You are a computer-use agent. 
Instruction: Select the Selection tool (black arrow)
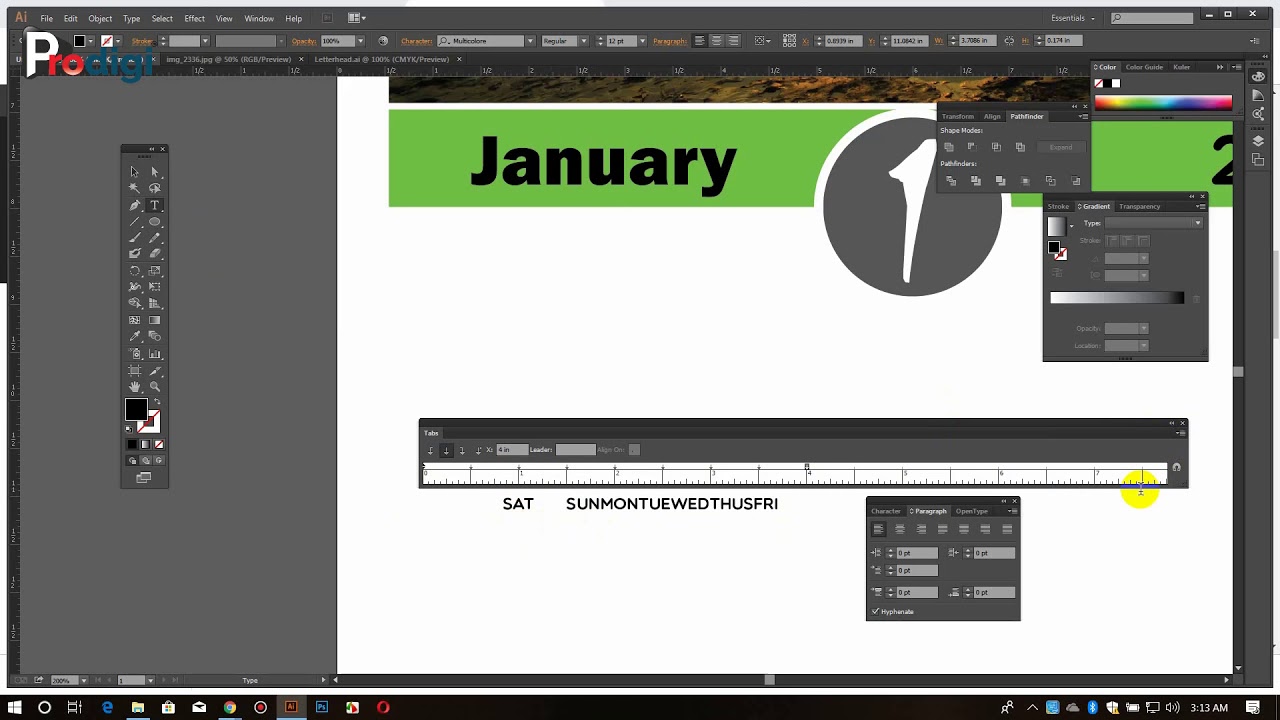135,171
